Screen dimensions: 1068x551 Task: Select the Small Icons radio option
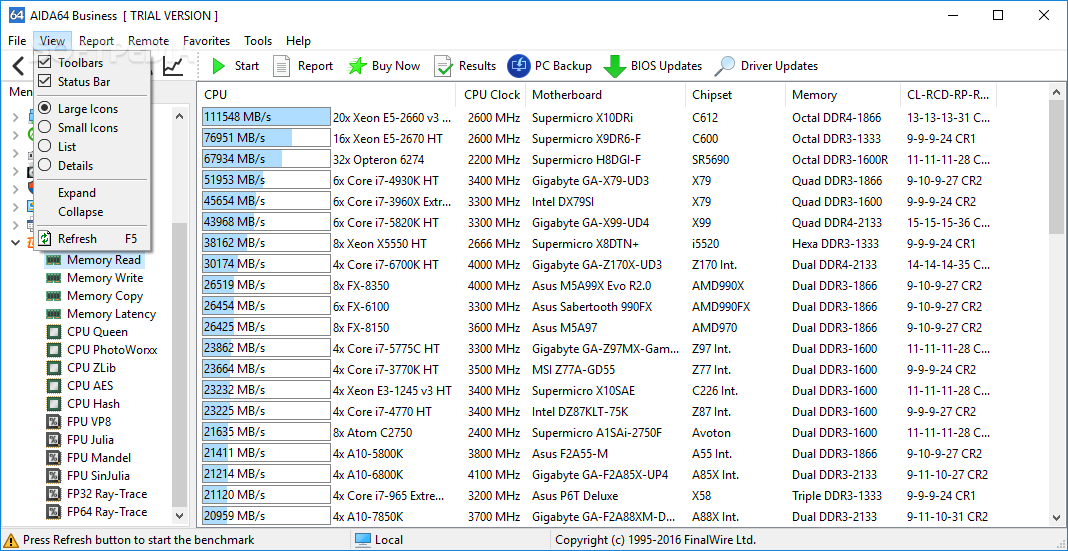(x=45, y=127)
